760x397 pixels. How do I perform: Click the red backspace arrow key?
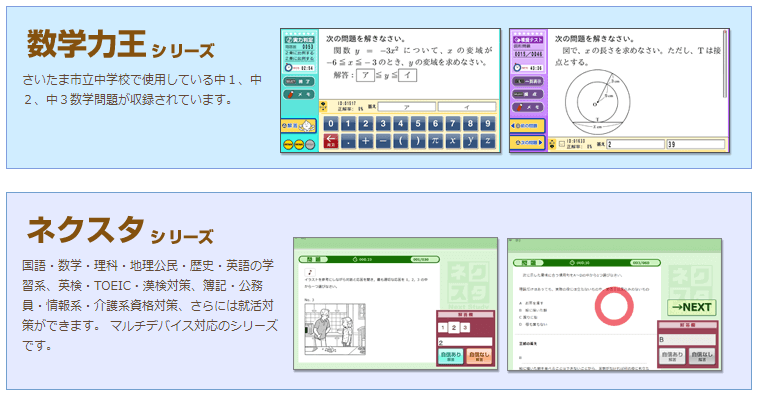pyautogui.click(x=331, y=141)
